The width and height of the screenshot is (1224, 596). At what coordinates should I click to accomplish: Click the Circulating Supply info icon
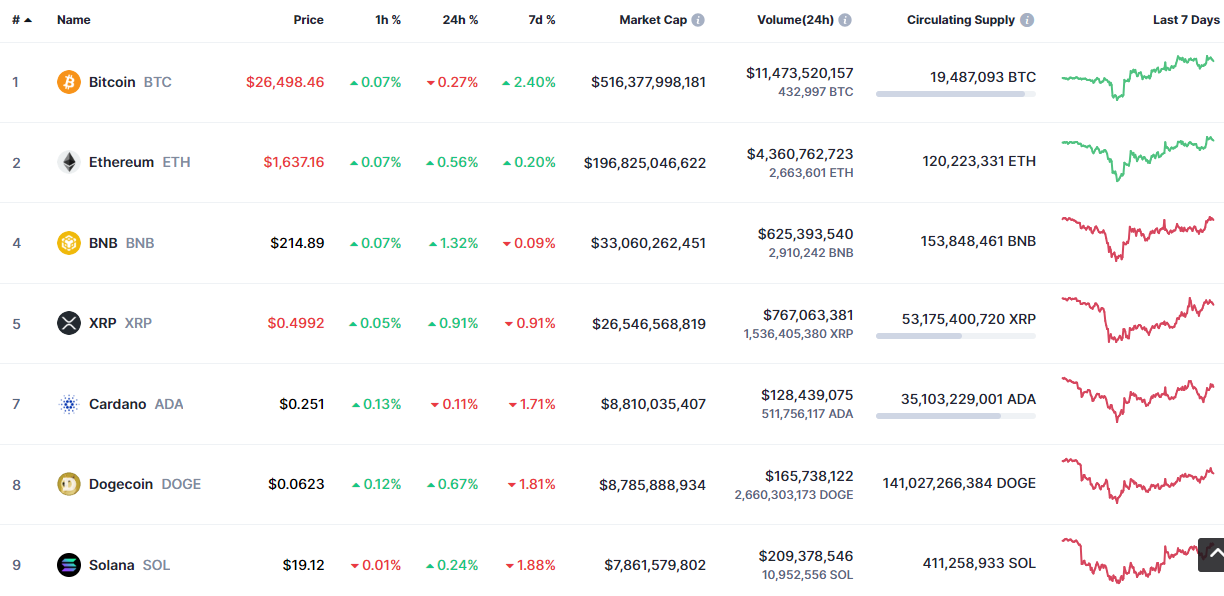(x=1027, y=20)
